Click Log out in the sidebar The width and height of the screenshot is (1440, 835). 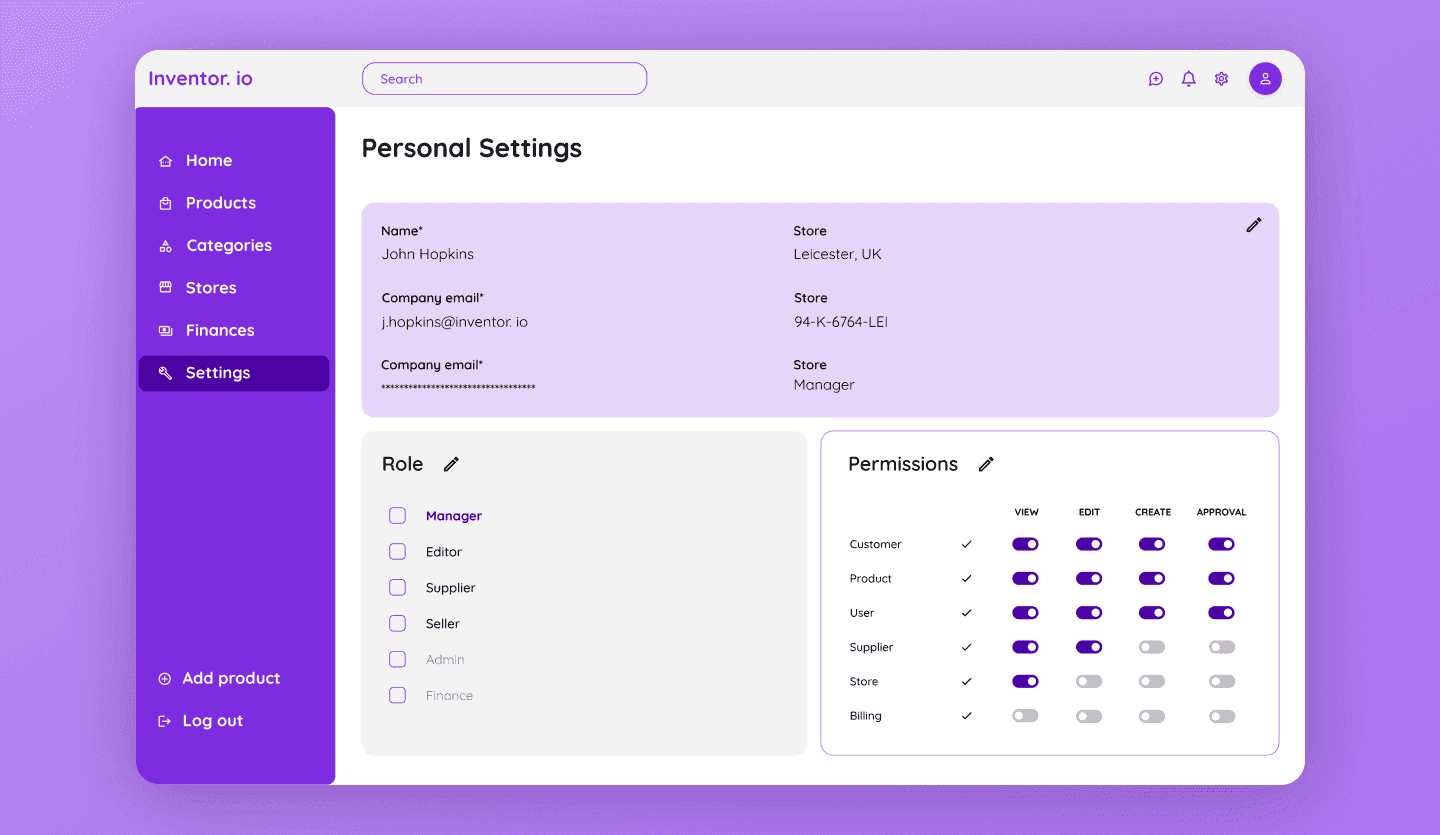[201, 721]
